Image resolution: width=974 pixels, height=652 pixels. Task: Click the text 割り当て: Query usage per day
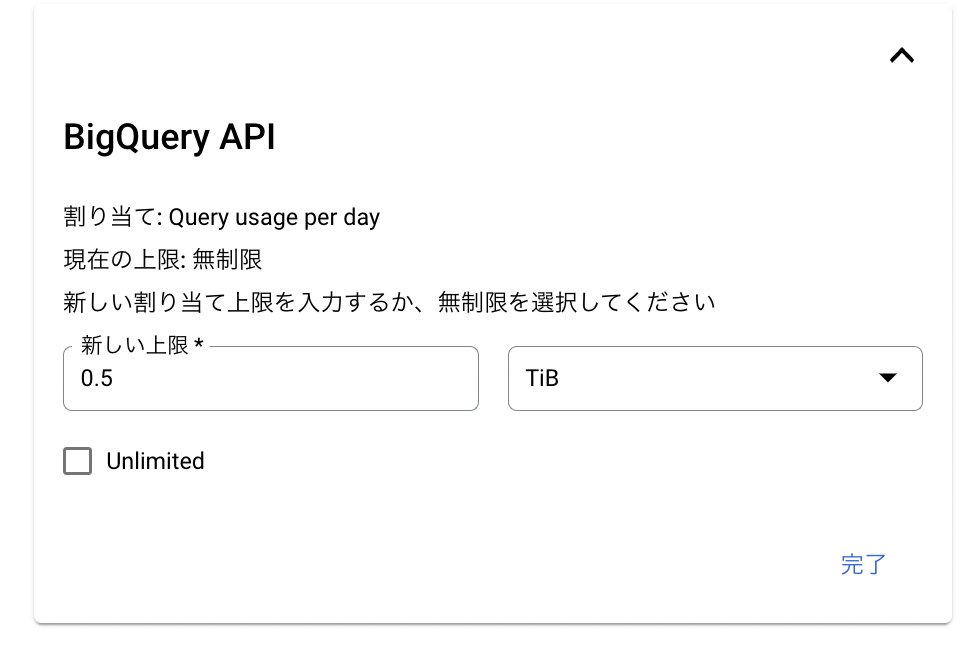[x=221, y=217]
